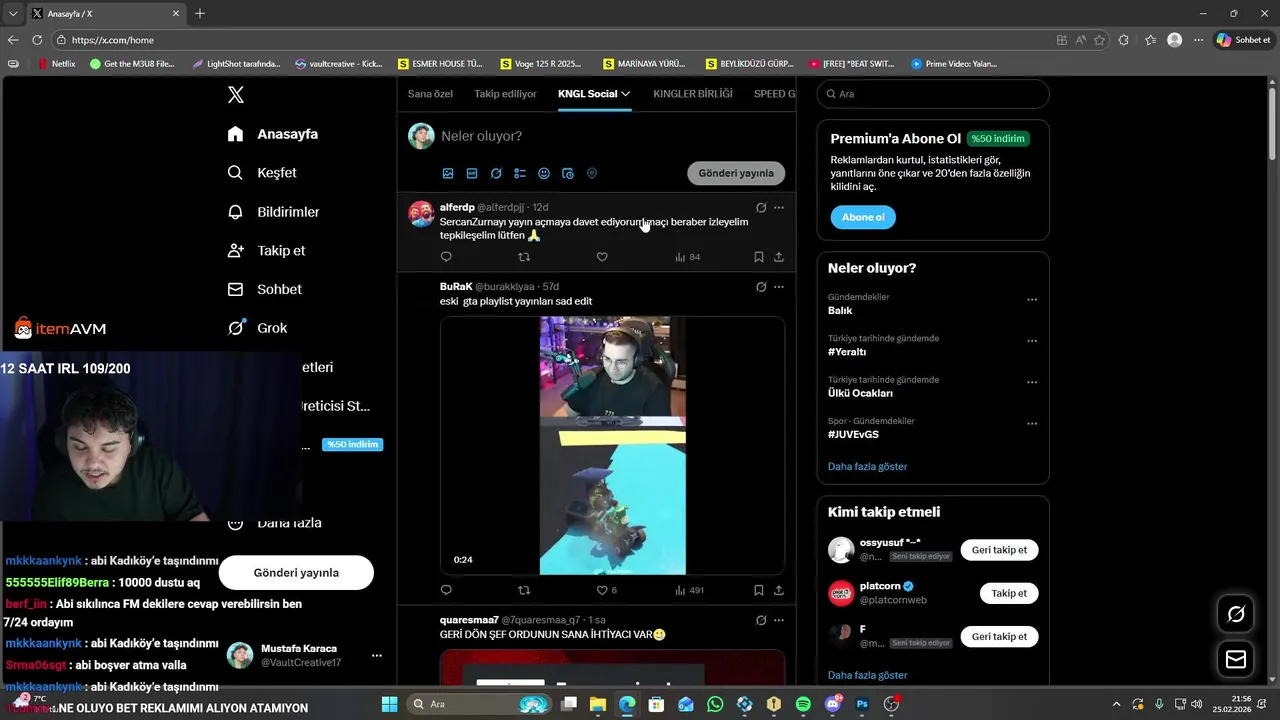The width and height of the screenshot is (1280, 720).
Task: Click the composer Gönderi yayınla button
Action: tap(736, 173)
